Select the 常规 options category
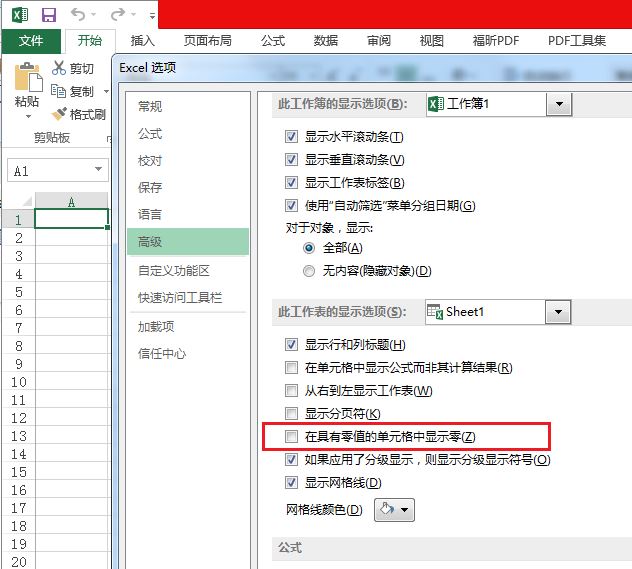Viewport: 632px width, 569px height. tap(188, 107)
